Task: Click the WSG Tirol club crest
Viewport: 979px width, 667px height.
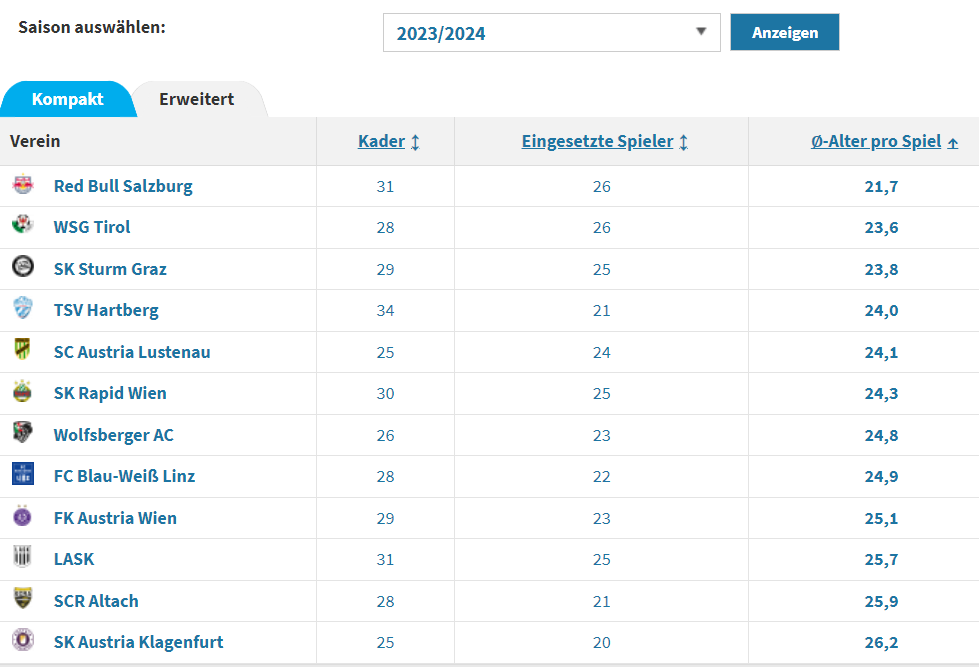Action: pyautogui.click(x=23, y=224)
